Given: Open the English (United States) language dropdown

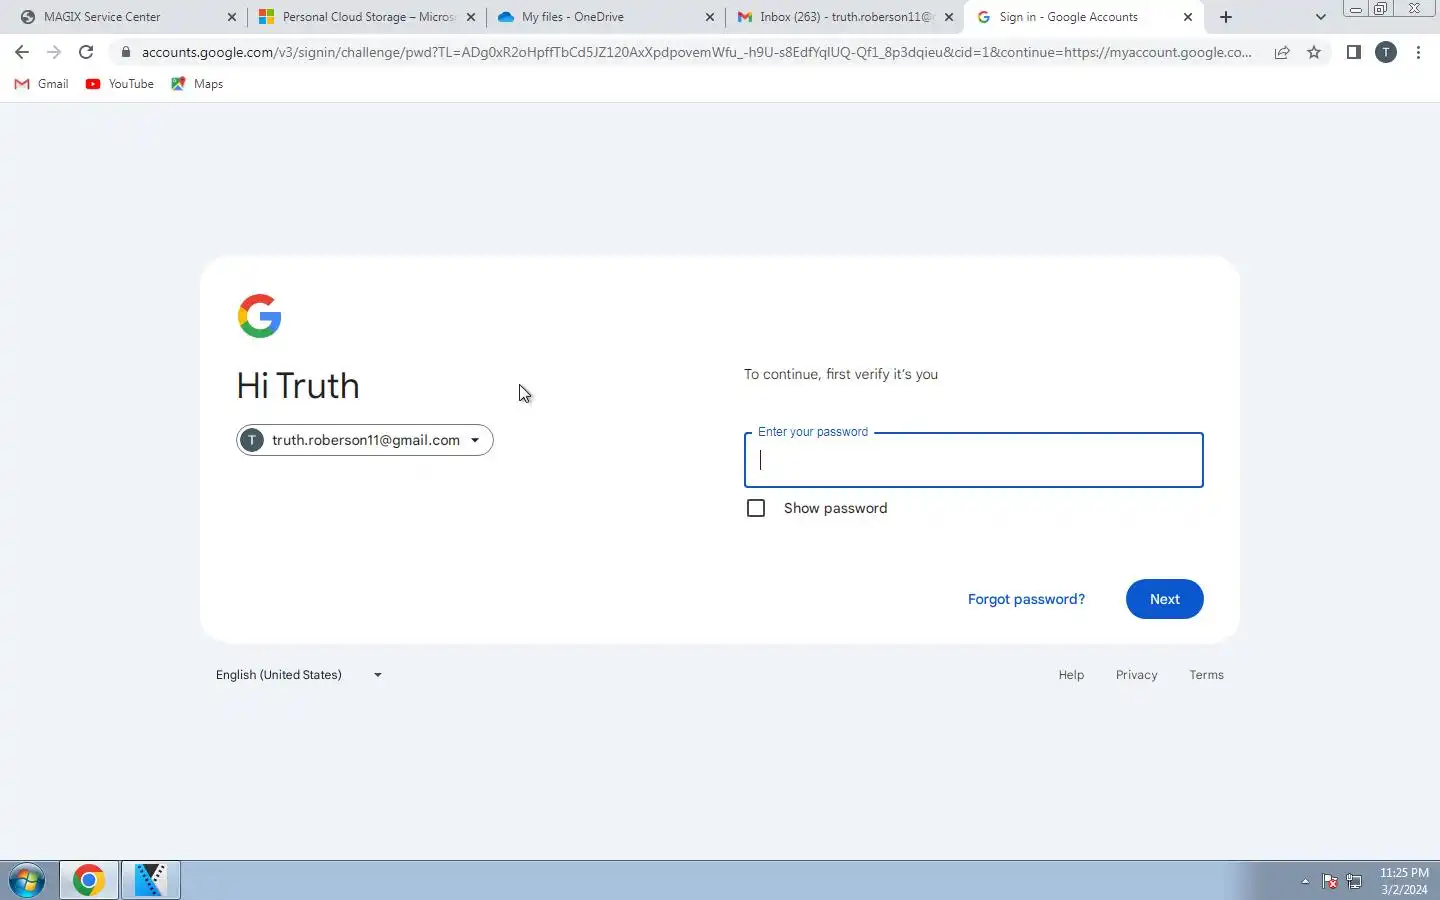Looking at the screenshot, I should pyautogui.click(x=299, y=675).
